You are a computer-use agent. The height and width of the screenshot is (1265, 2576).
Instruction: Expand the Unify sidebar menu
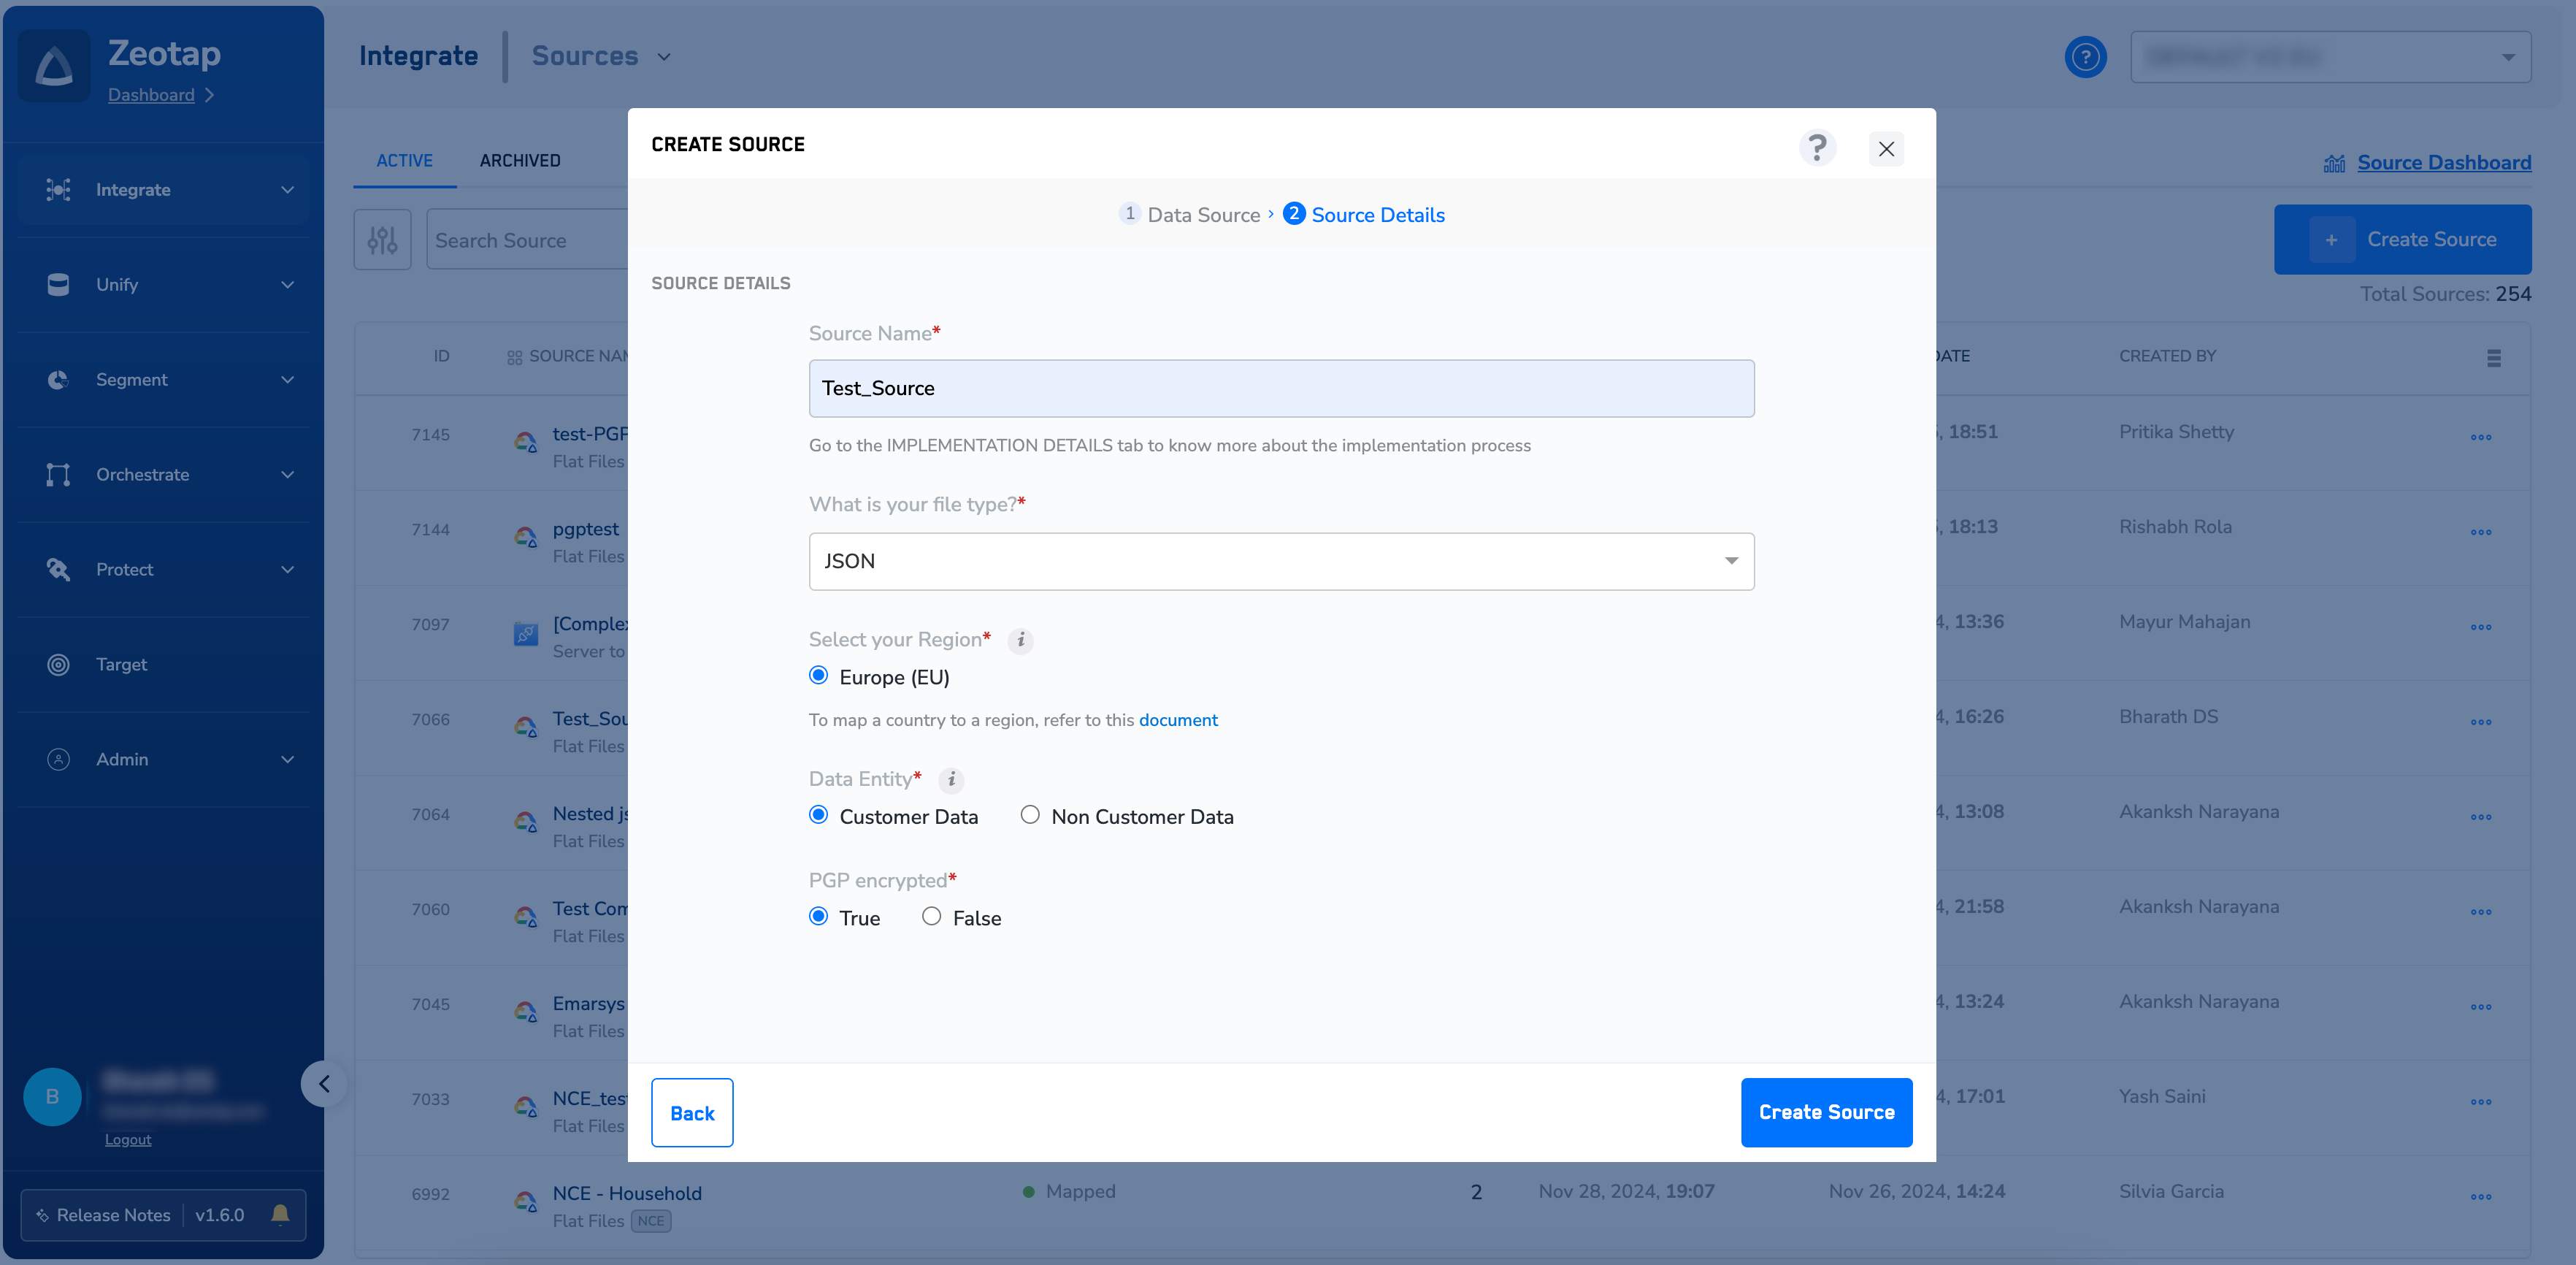tap(164, 285)
